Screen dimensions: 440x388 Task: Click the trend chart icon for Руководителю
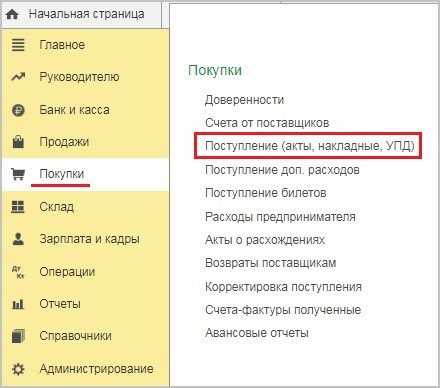tap(18, 77)
